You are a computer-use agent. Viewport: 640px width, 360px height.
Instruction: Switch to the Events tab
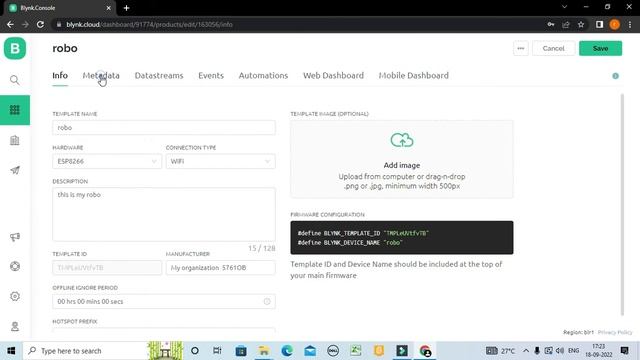211,76
